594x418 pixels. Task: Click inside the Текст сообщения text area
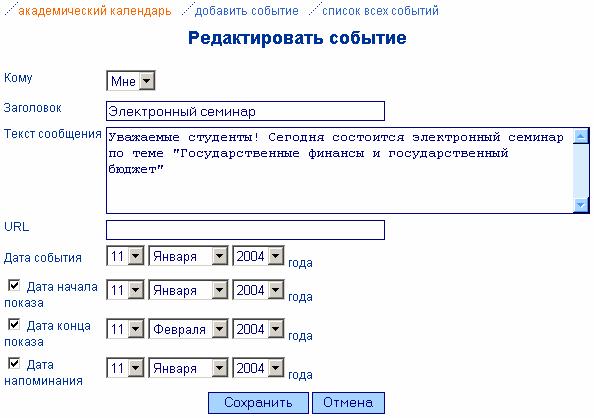[x=340, y=171]
